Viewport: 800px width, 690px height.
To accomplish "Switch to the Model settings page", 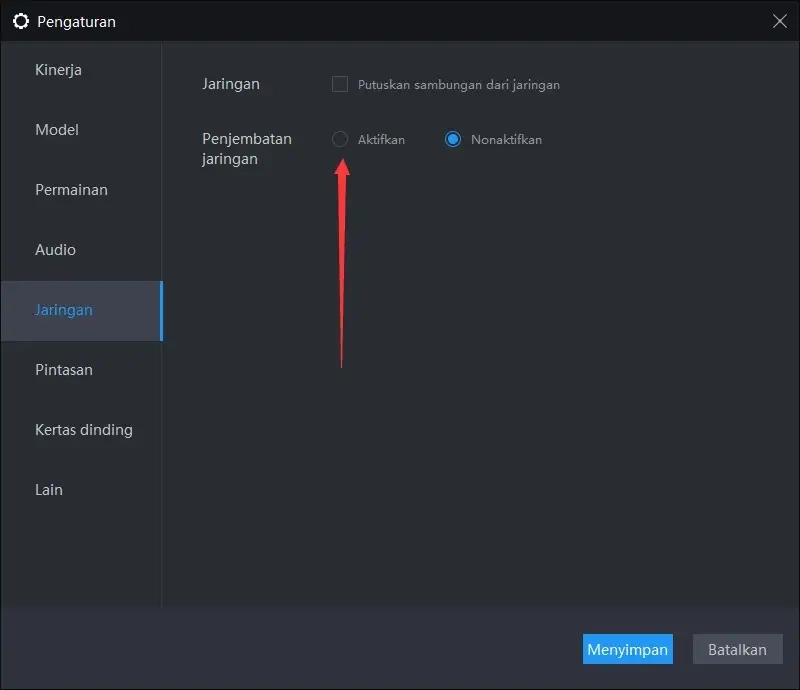I will click(57, 129).
